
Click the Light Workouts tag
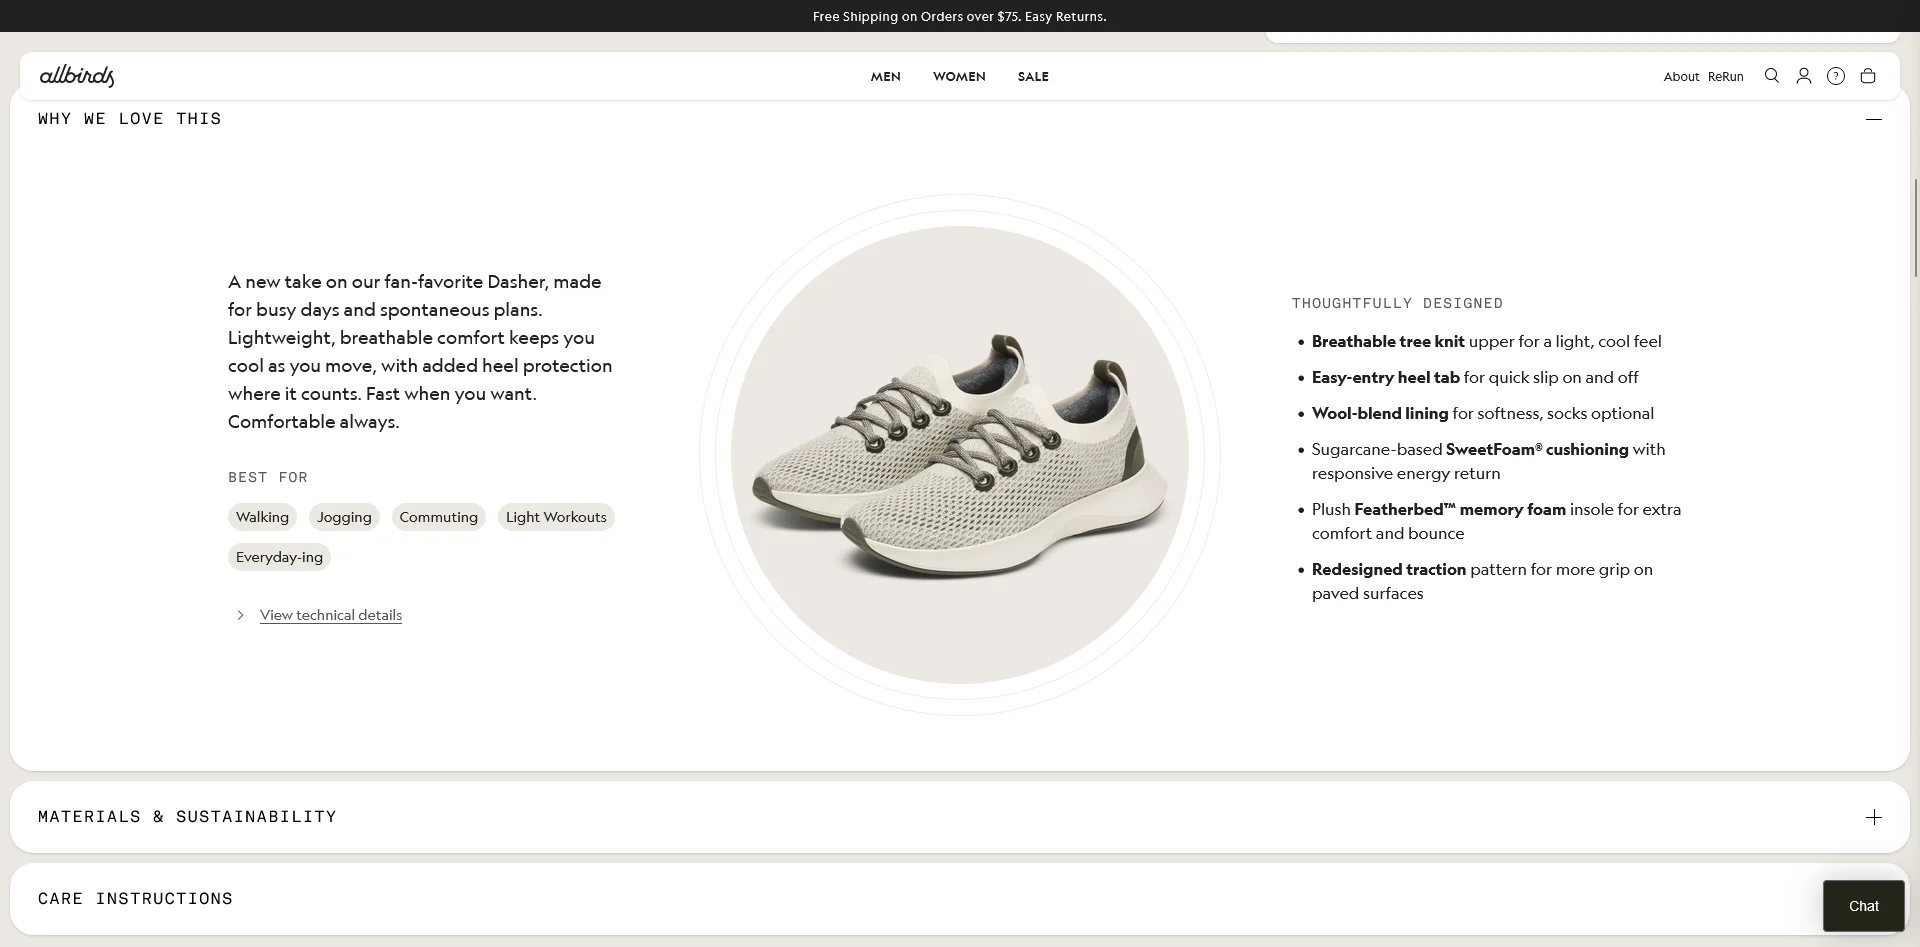pyautogui.click(x=556, y=517)
